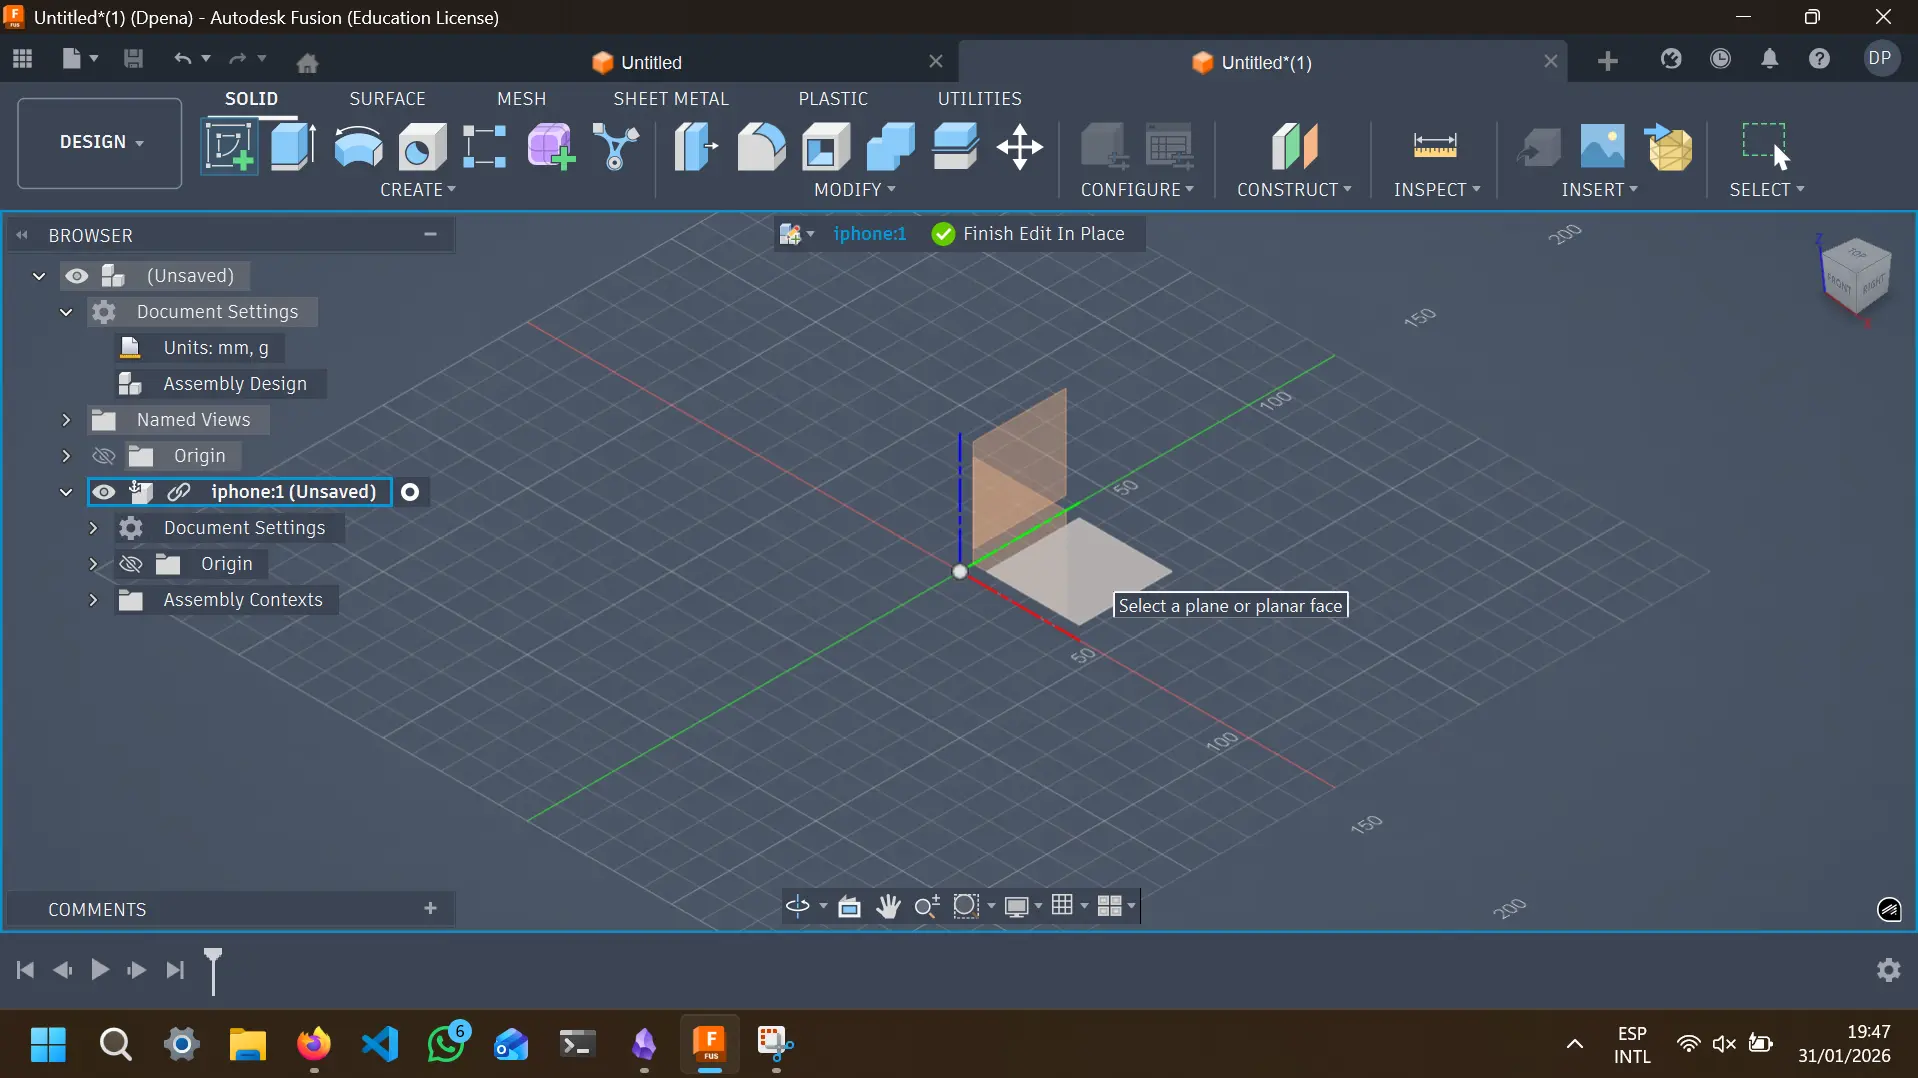Select the Offset Face tool

956,147
